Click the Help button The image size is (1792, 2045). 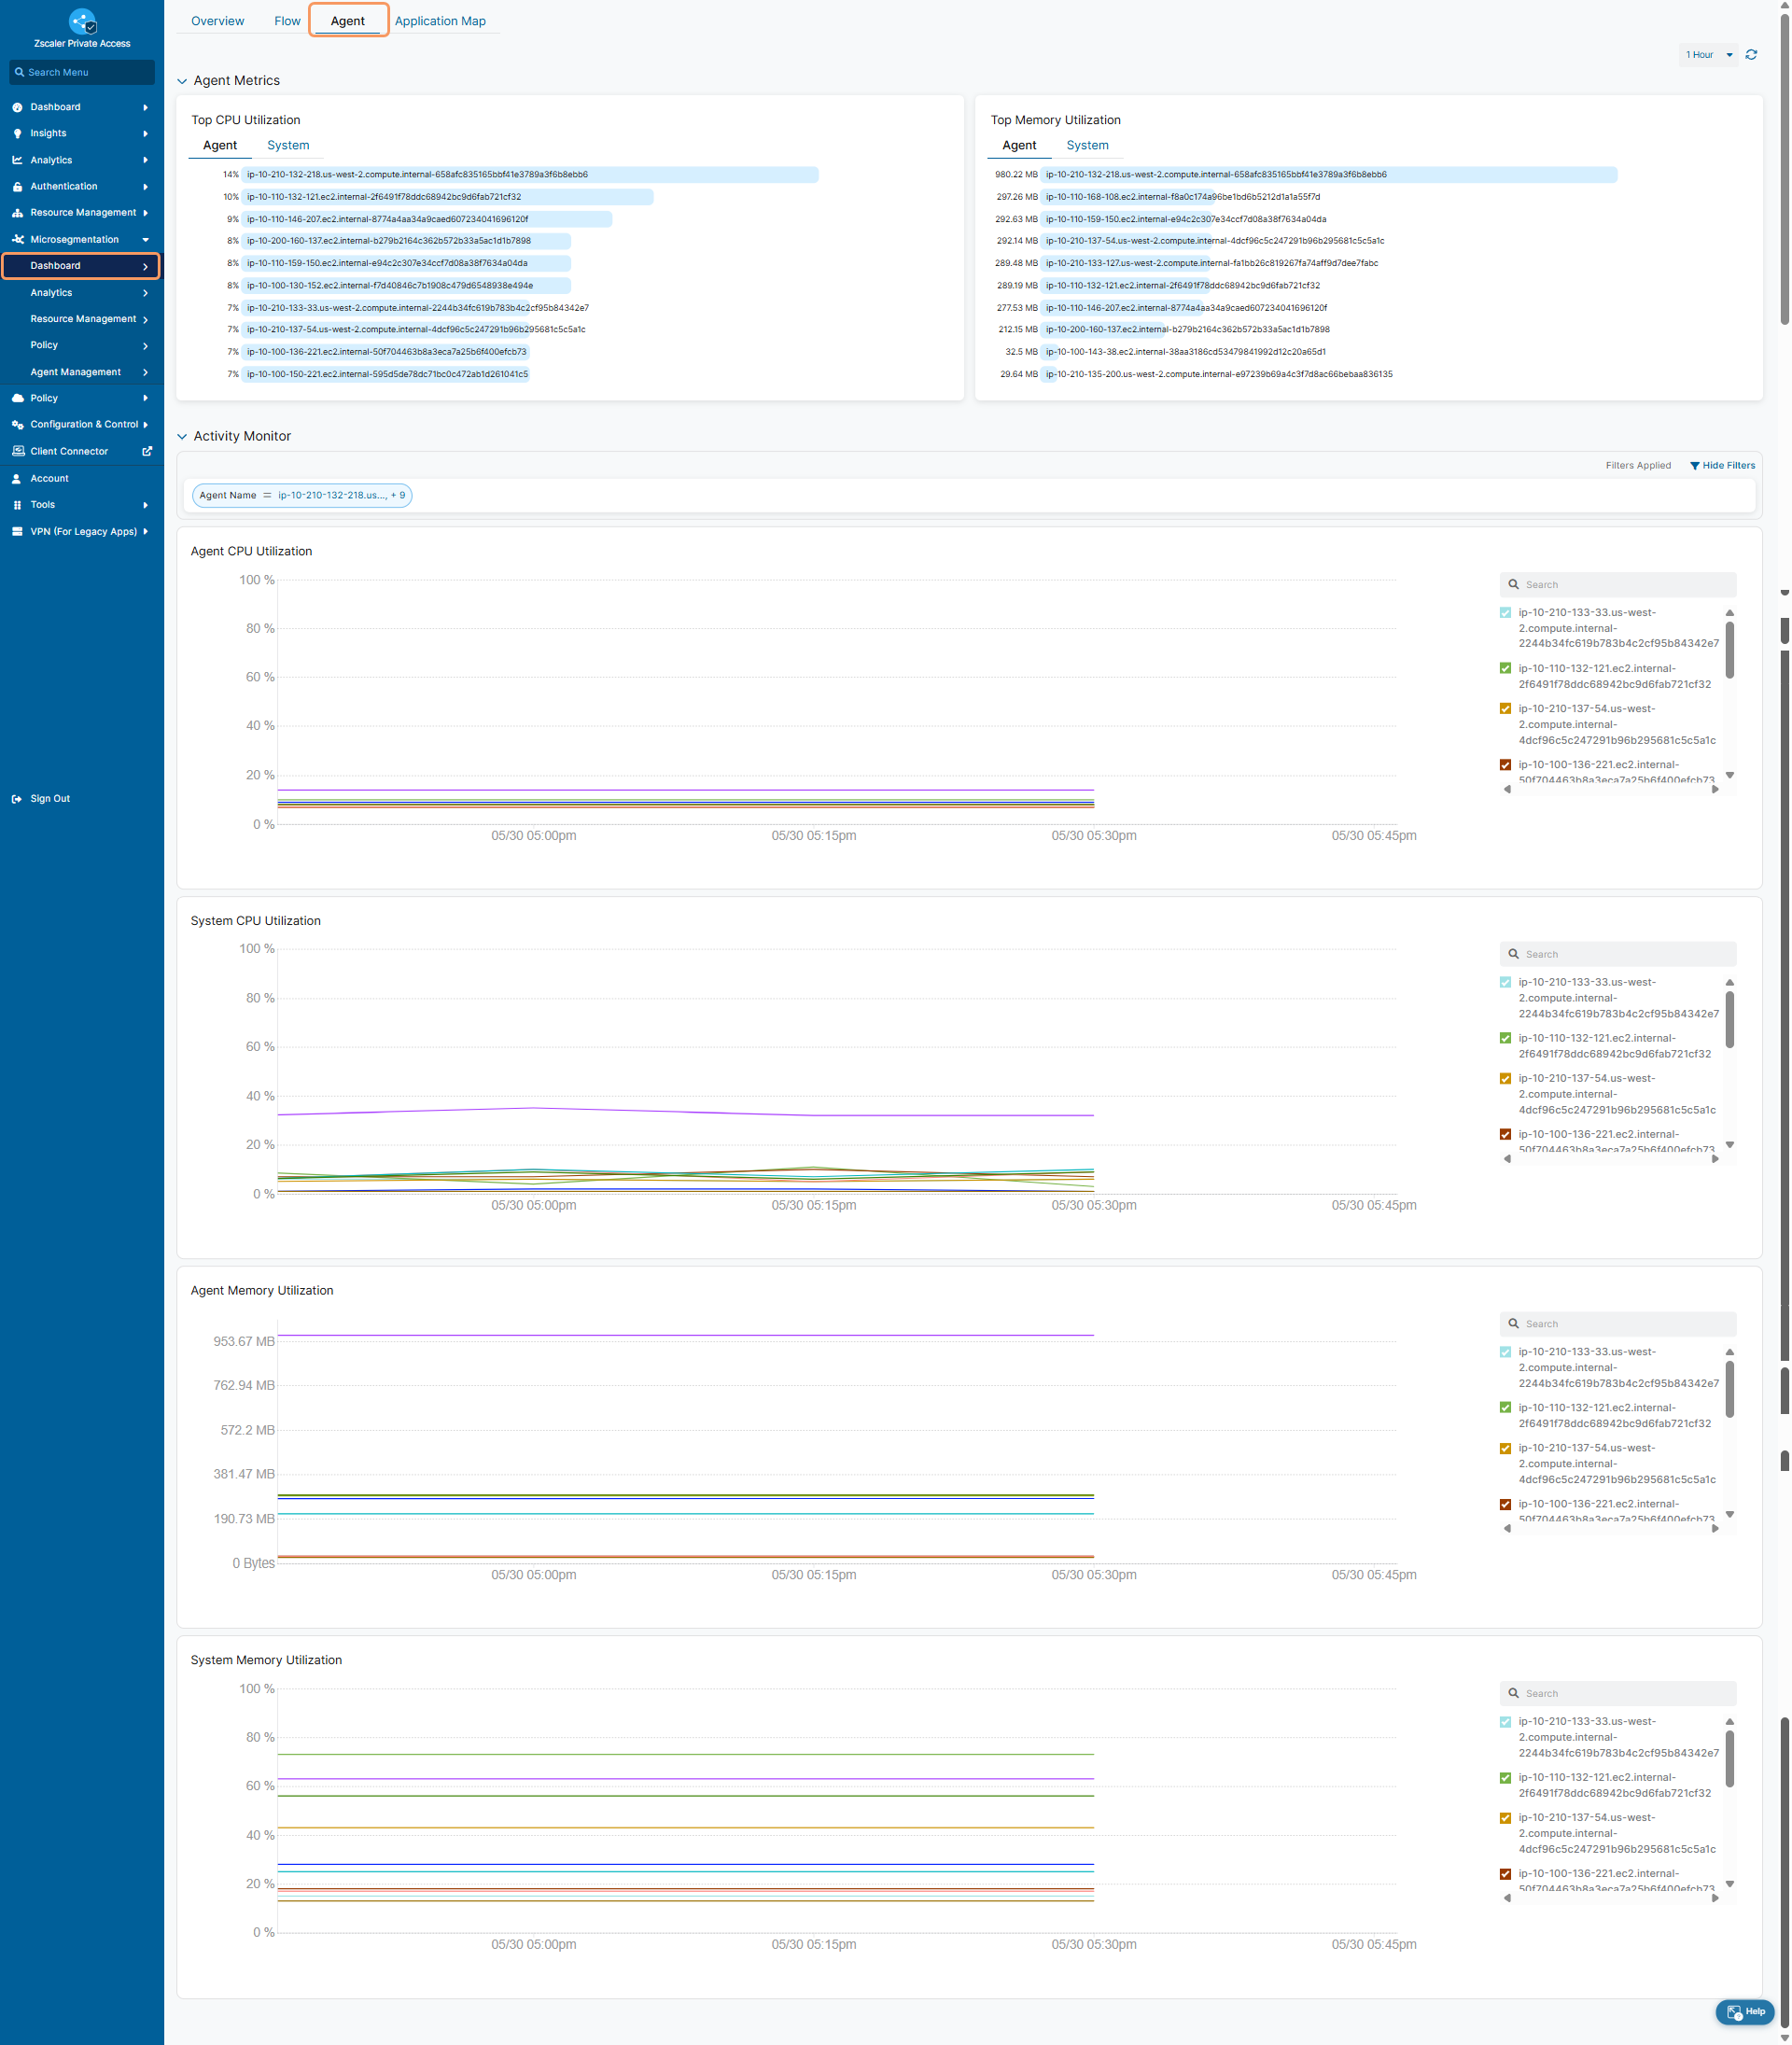(1745, 2012)
